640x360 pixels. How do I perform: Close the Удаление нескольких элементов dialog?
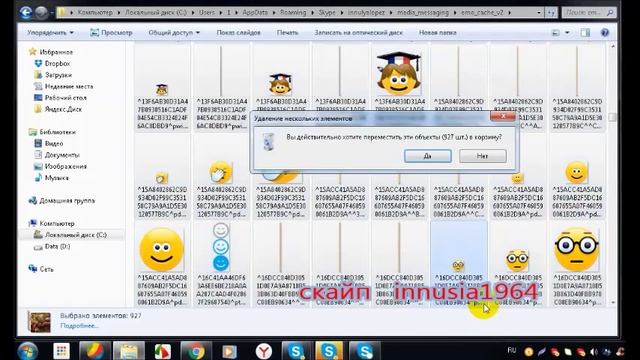pyautogui.click(x=503, y=116)
